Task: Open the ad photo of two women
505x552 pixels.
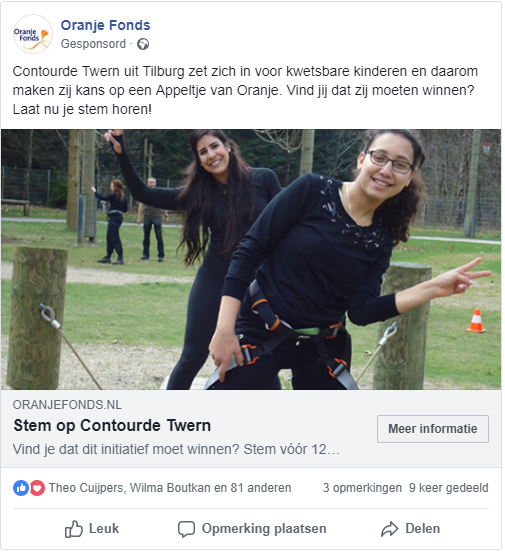Action: pyautogui.click(x=251, y=259)
